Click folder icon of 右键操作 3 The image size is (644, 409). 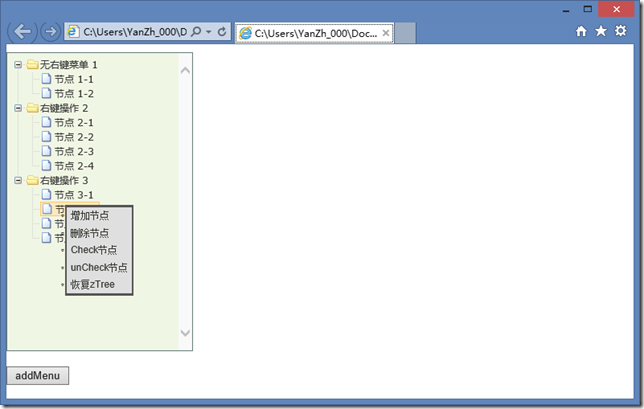click(x=32, y=180)
